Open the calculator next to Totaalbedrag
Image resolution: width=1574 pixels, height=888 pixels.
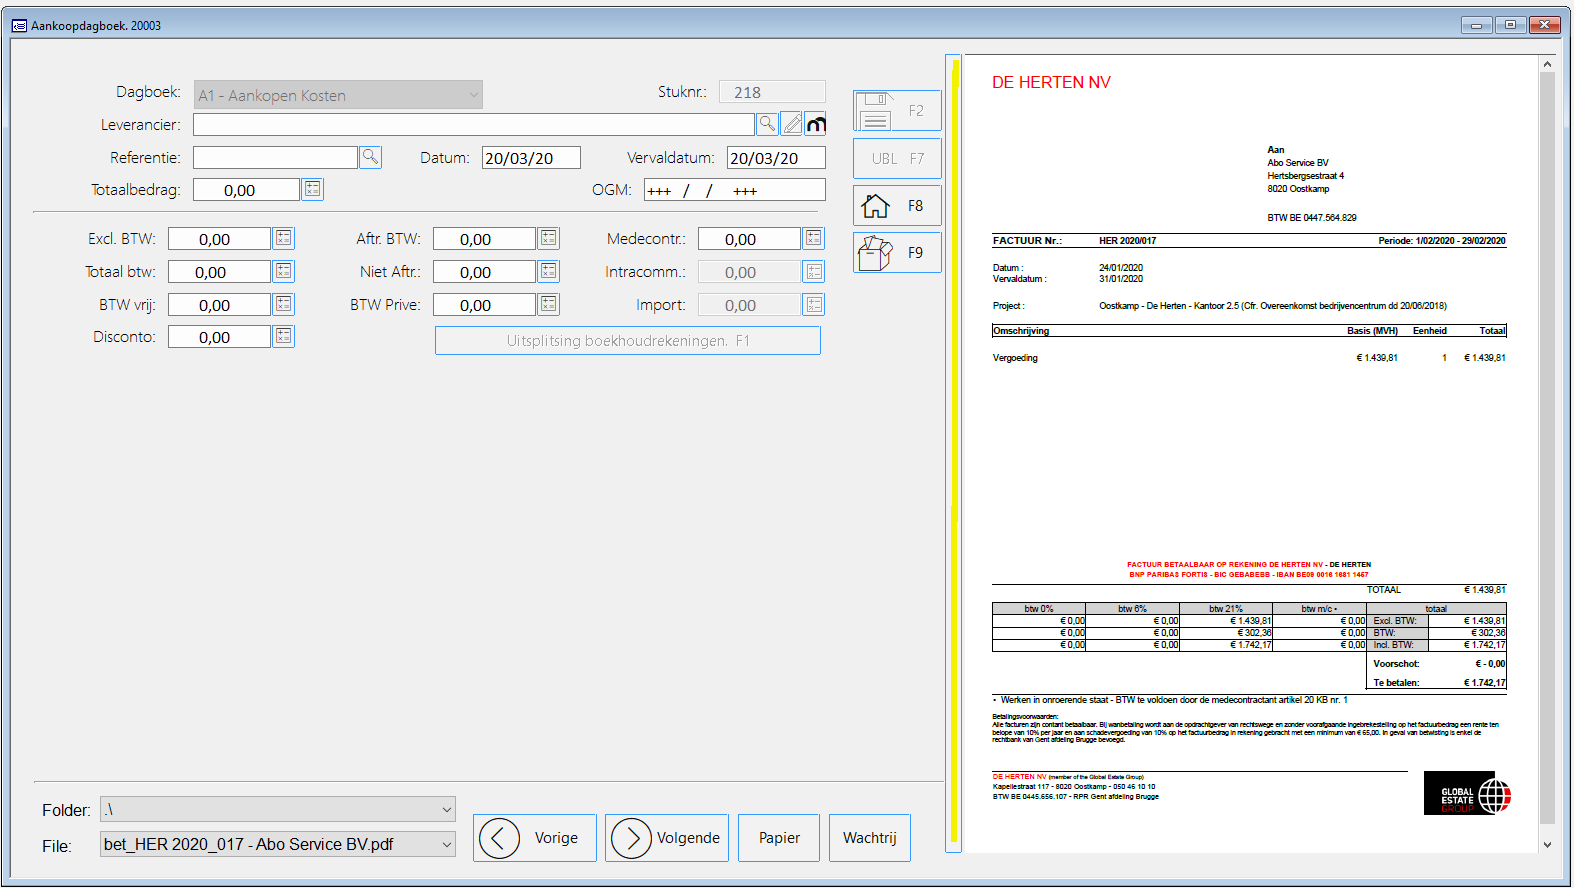click(312, 190)
